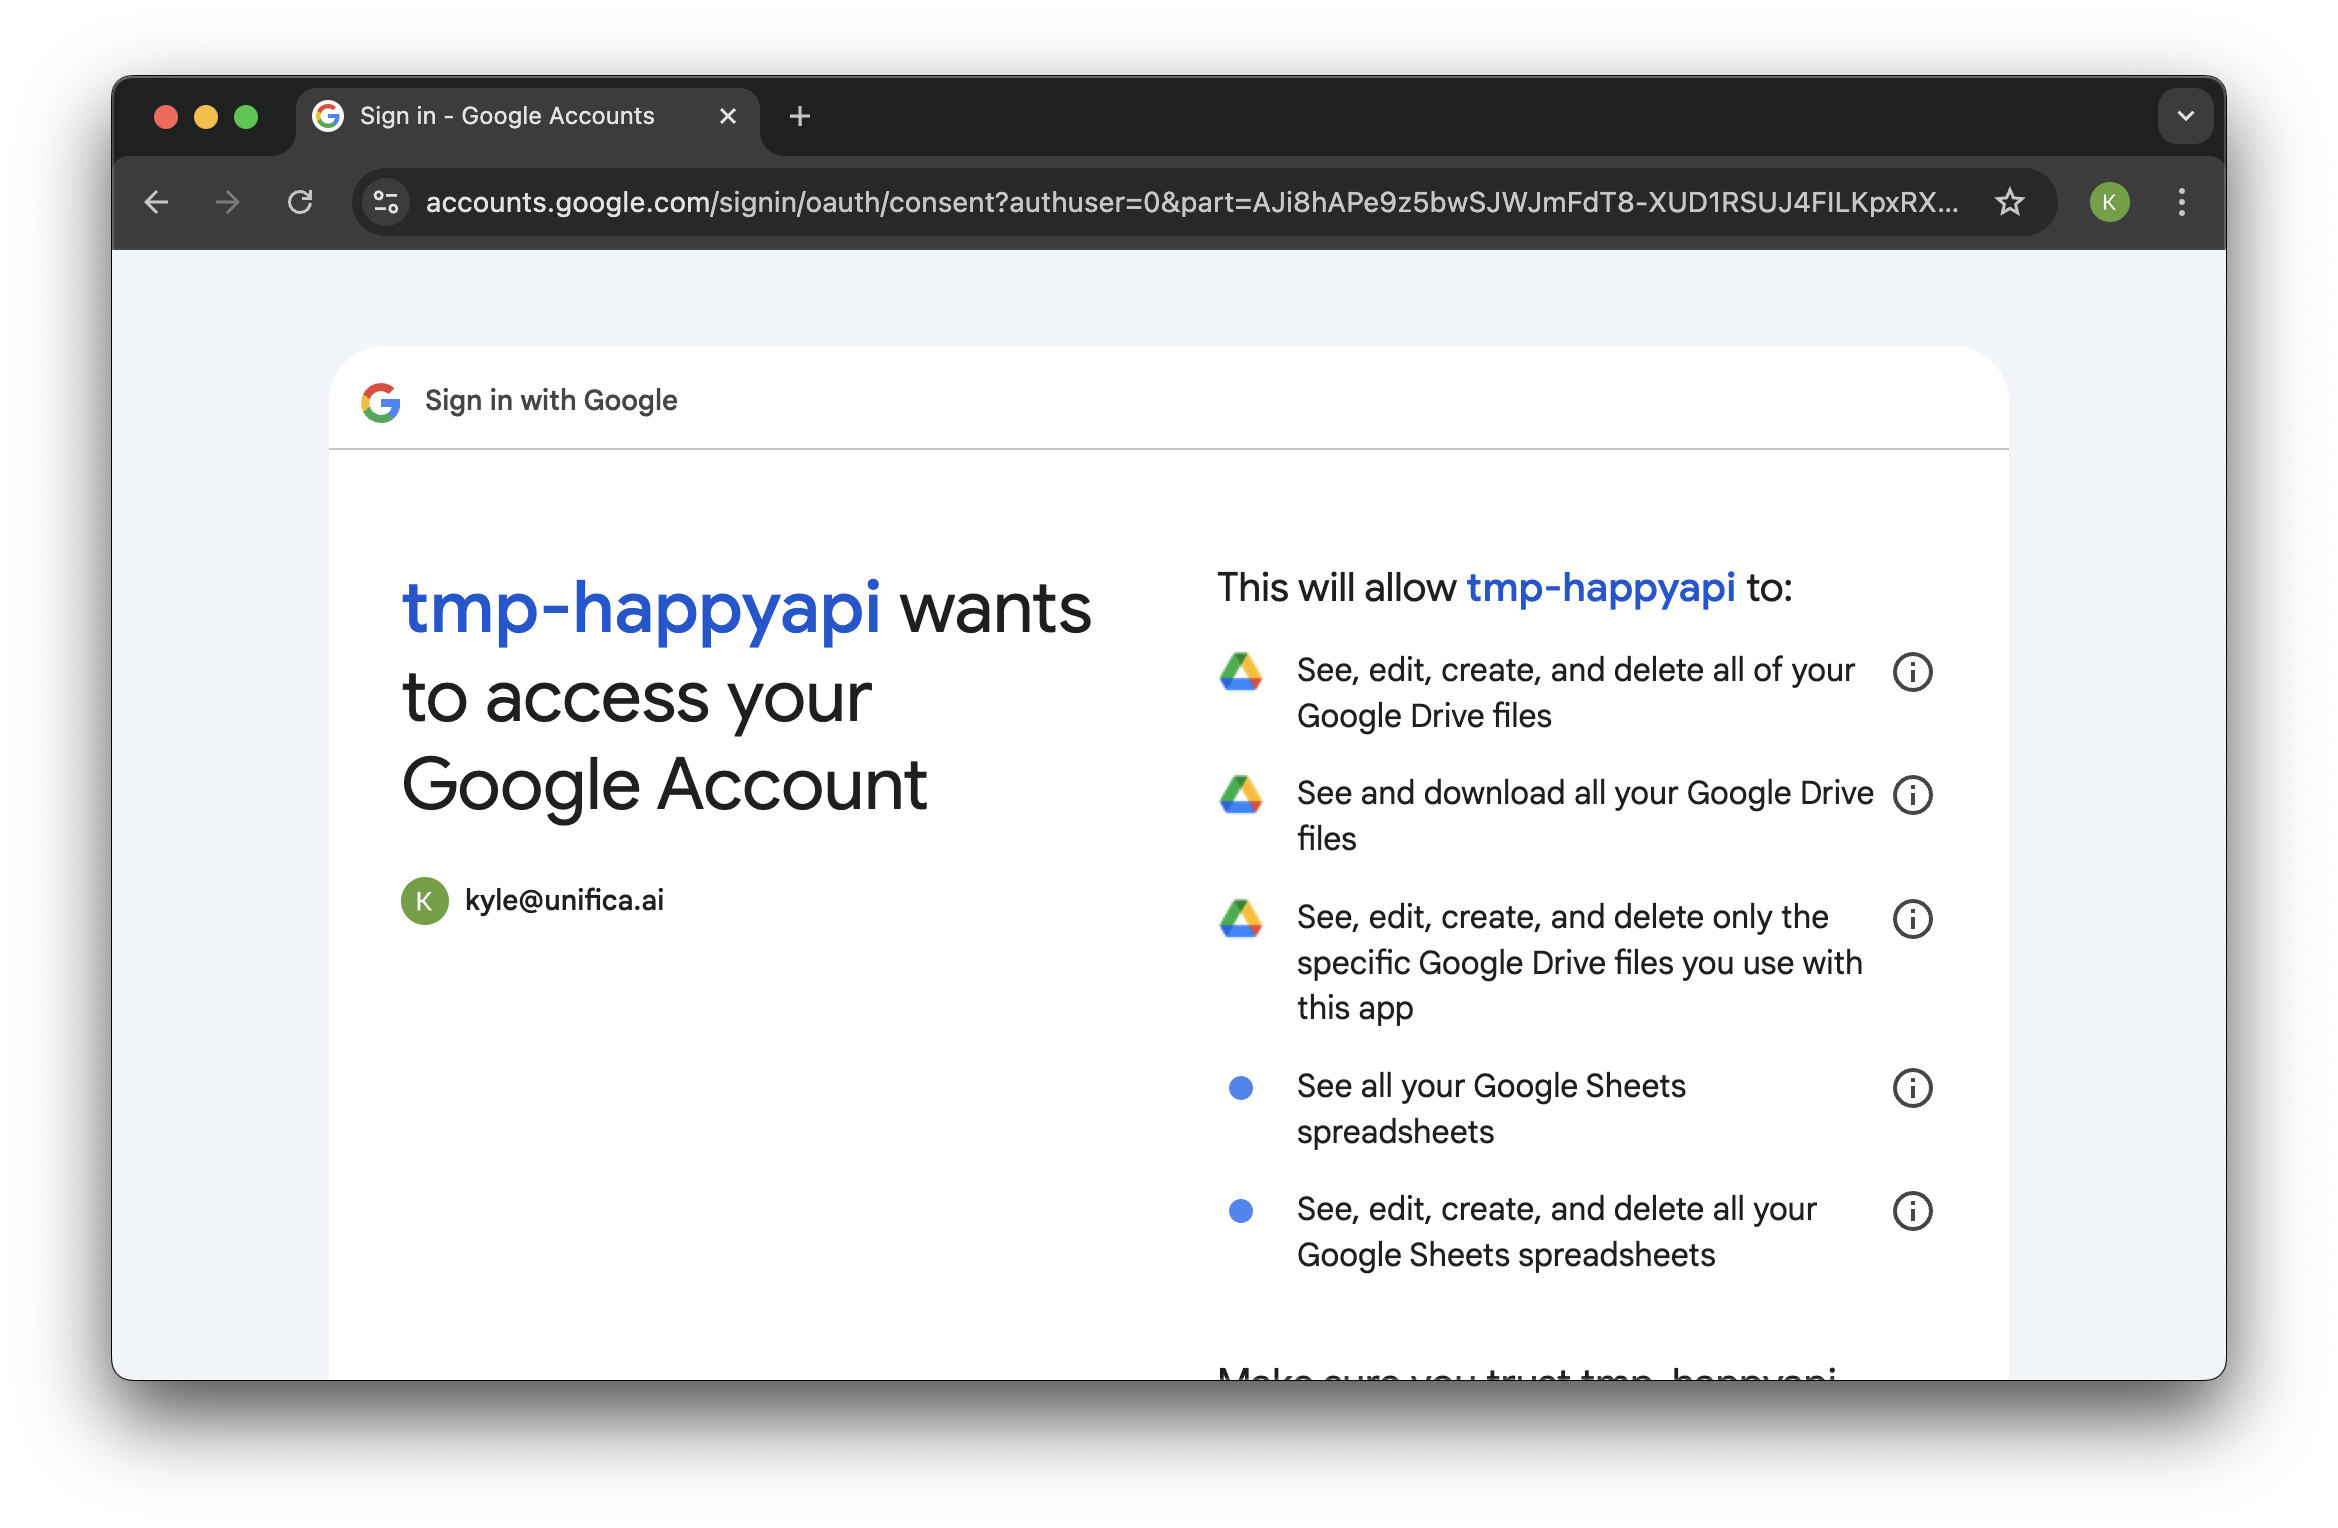
Task: Click 'See all your Google Sheets spreadsheets' text
Action: (x=1491, y=1109)
